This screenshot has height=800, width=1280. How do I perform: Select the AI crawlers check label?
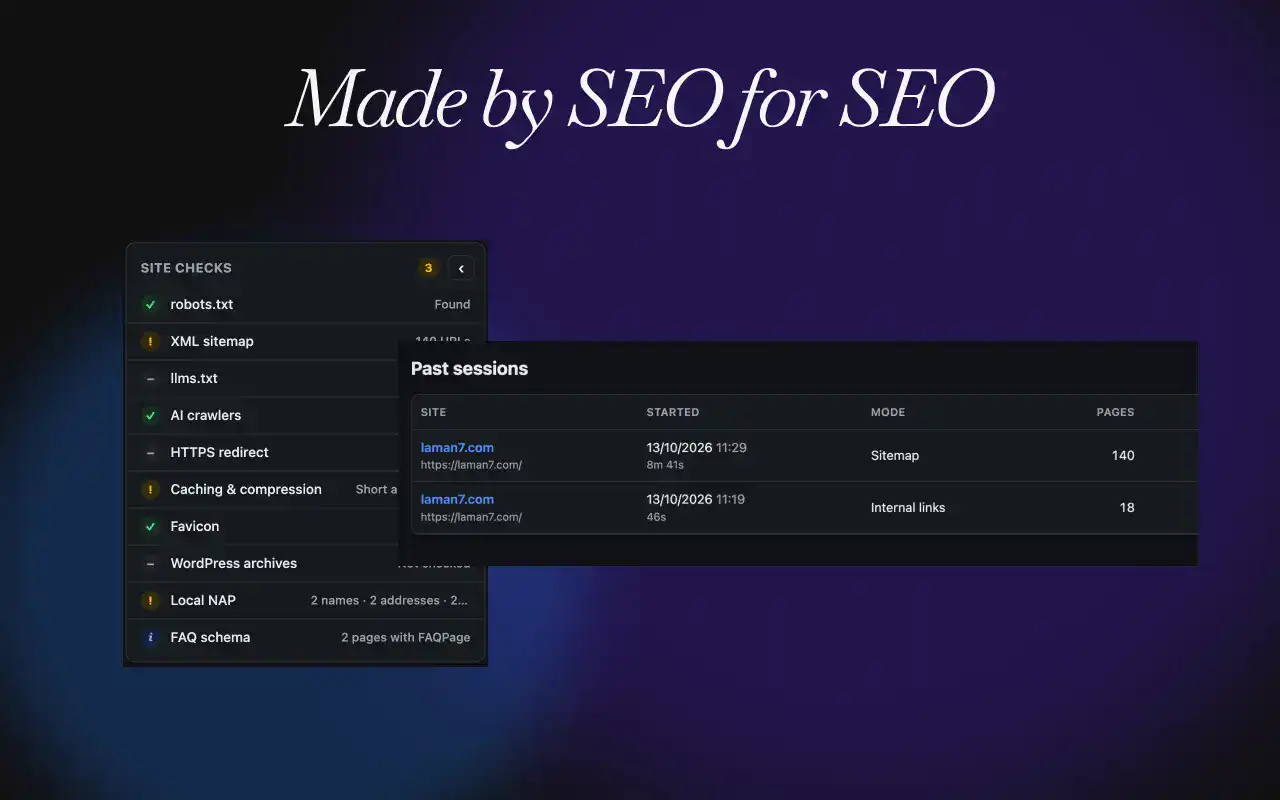pos(206,415)
